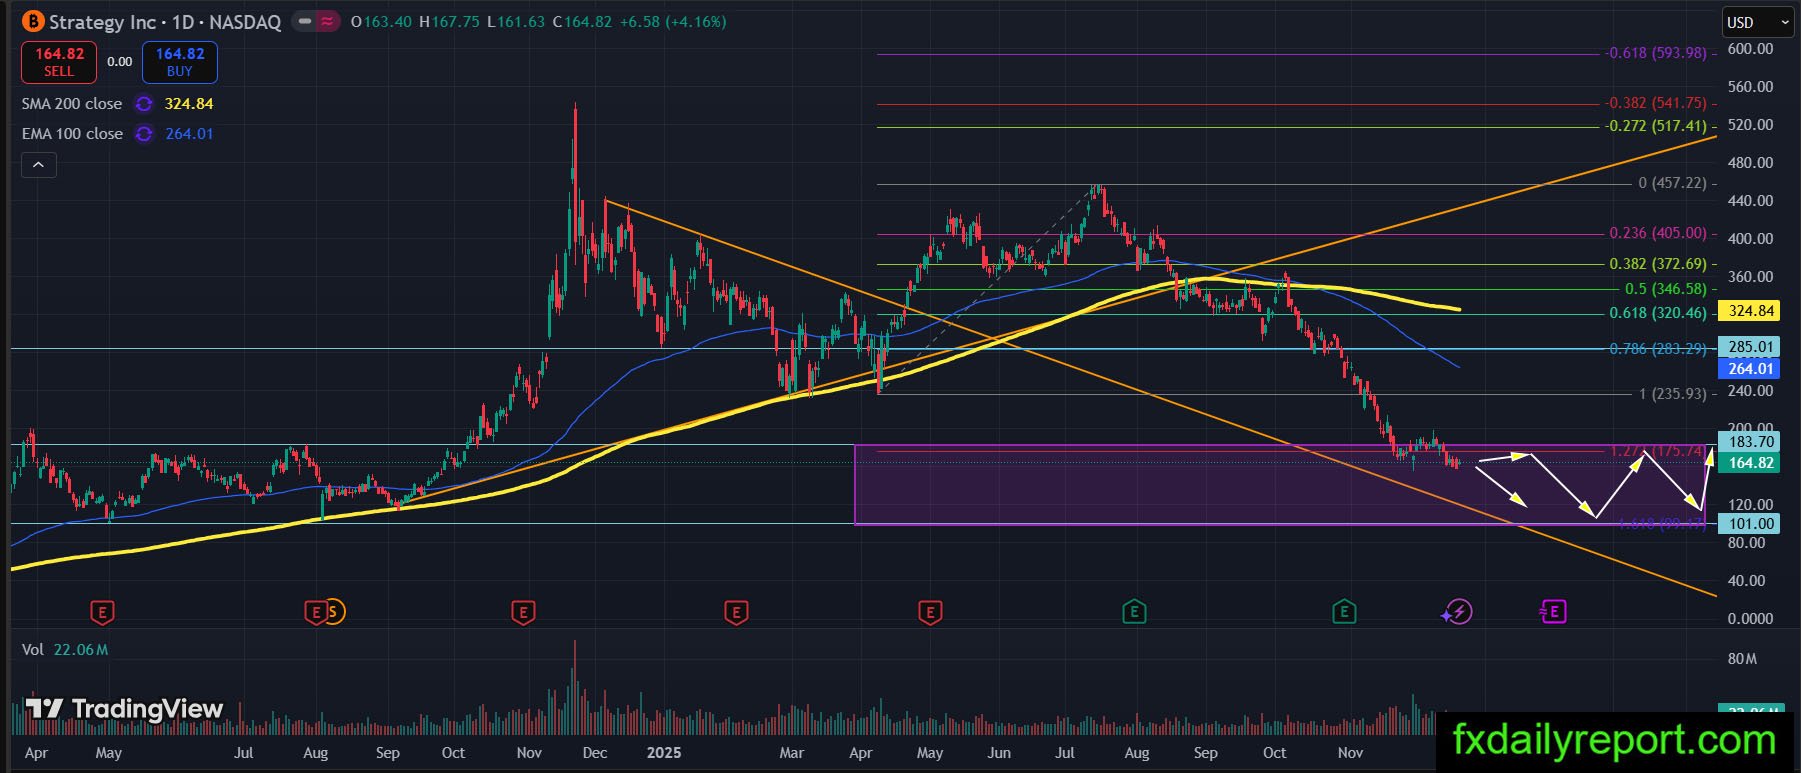The width and height of the screenshot is (1801, 773).
Task: Click the 285.01 horizontal line price tag
Action: click(1751, 347)
